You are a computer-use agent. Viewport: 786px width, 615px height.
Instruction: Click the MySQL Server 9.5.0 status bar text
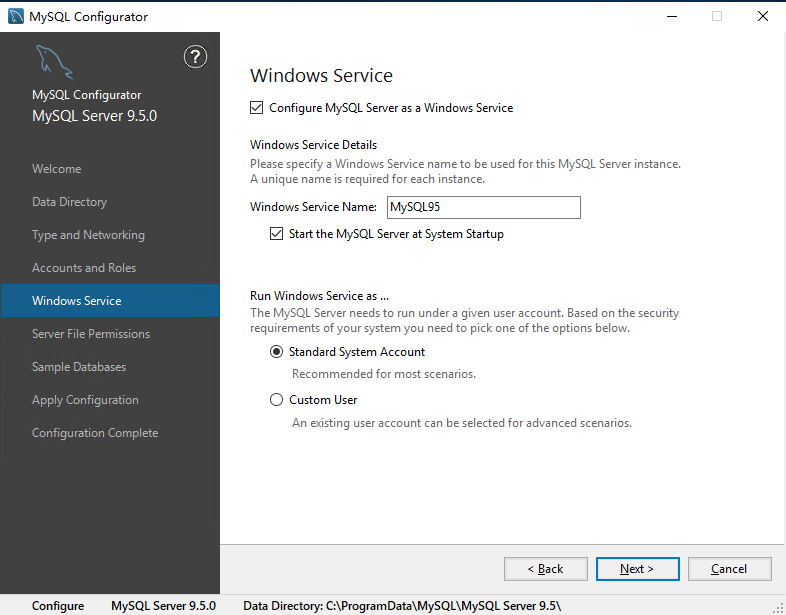click(x=163, y=605)
